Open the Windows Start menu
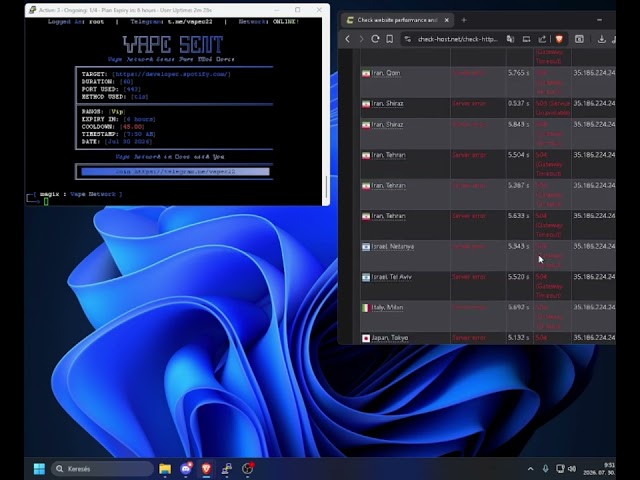The image size is (640, 480). point(40,469)
